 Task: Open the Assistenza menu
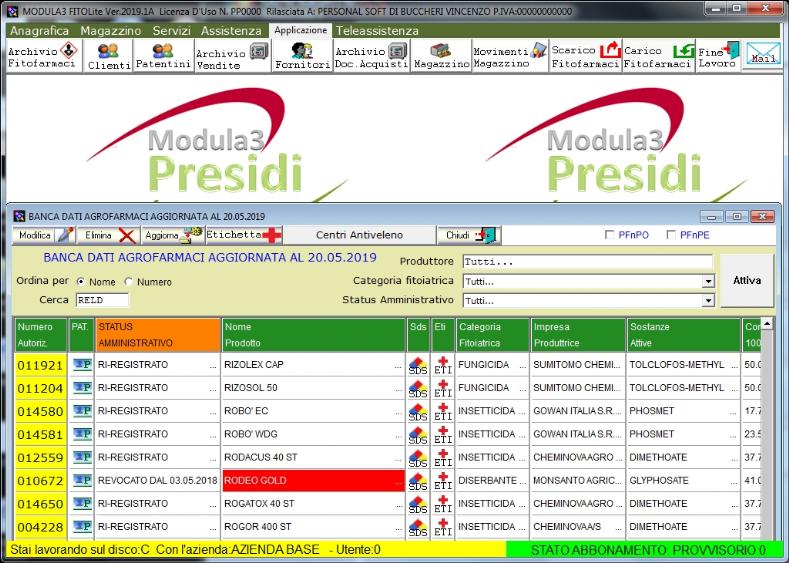click(231, 31)
